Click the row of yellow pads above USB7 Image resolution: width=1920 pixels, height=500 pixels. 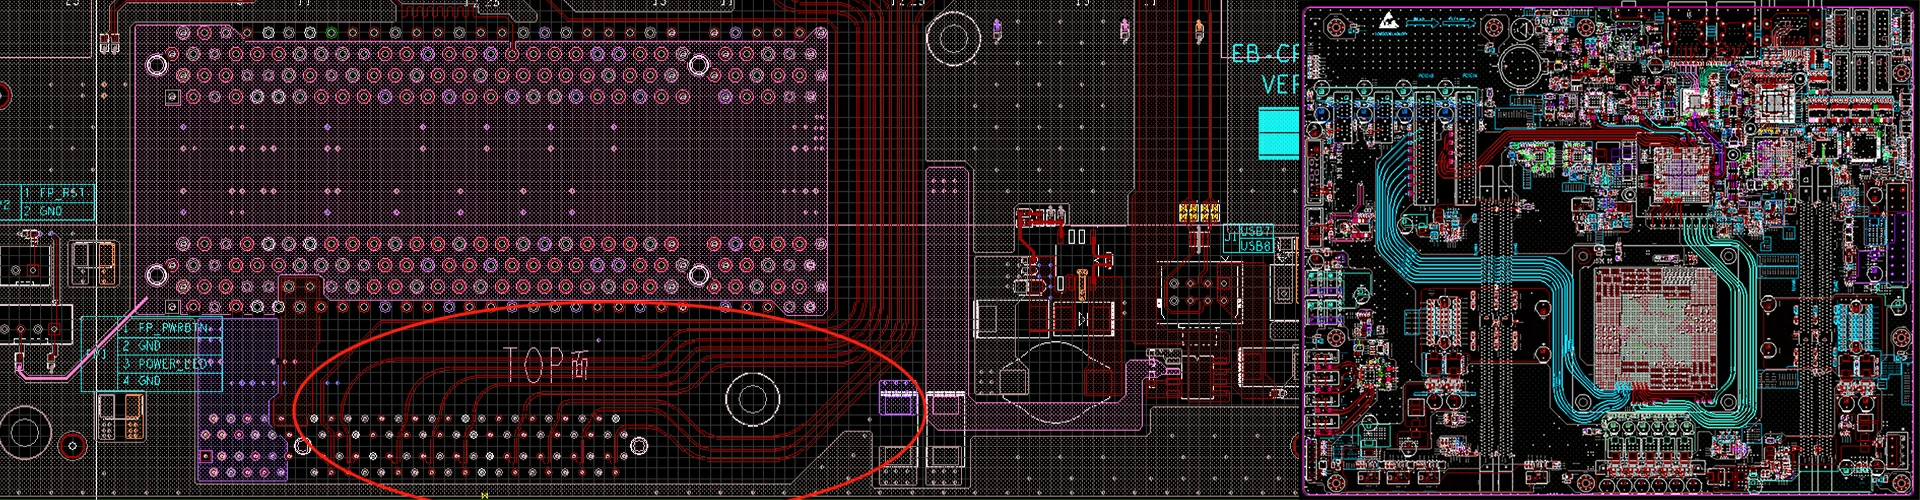1198,212
